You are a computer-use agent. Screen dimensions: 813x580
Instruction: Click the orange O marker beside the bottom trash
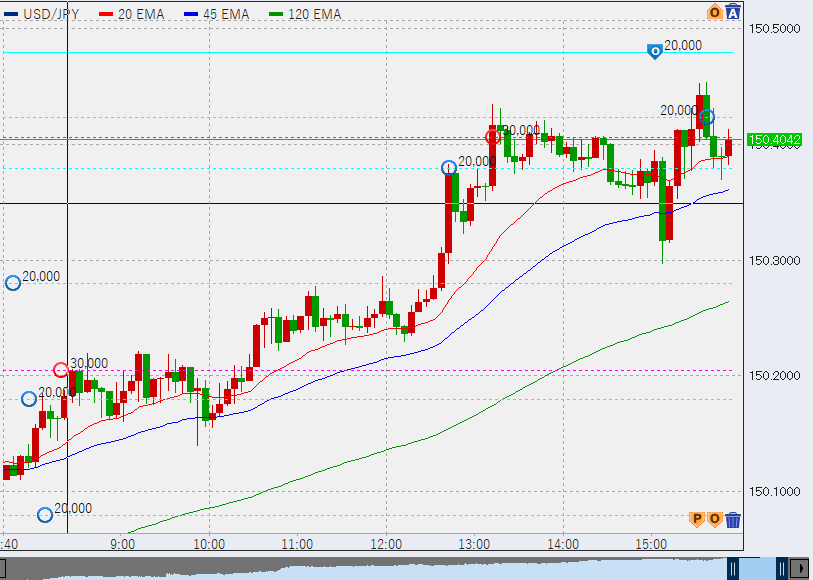pos(714,518)
